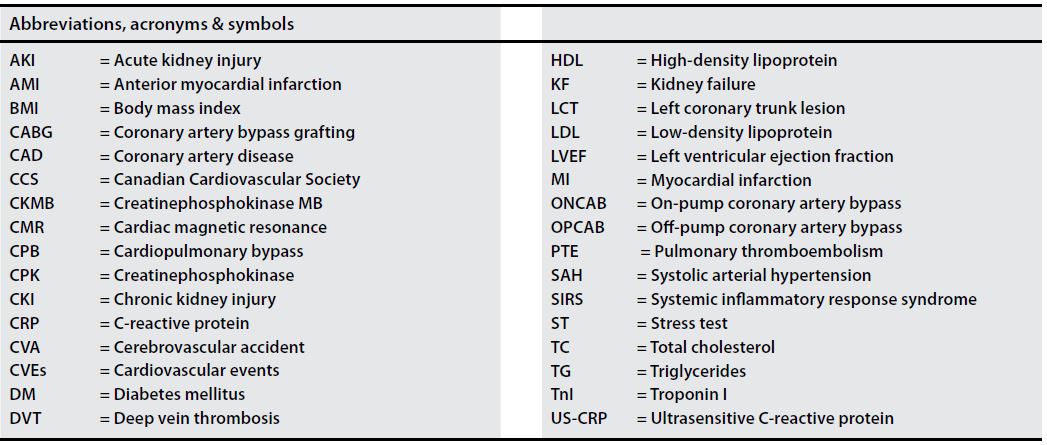
Task: Click the HDL abbreviation
Action: 566,61
